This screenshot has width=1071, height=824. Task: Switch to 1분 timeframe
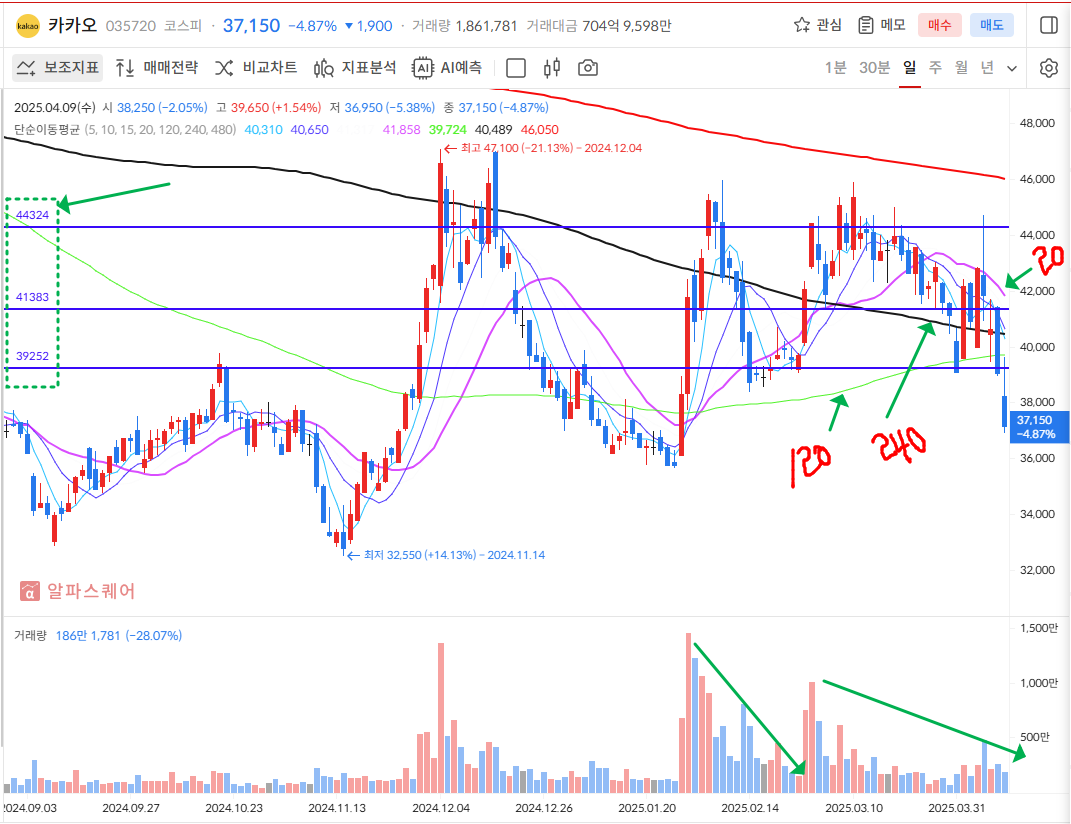coord(835,68)
